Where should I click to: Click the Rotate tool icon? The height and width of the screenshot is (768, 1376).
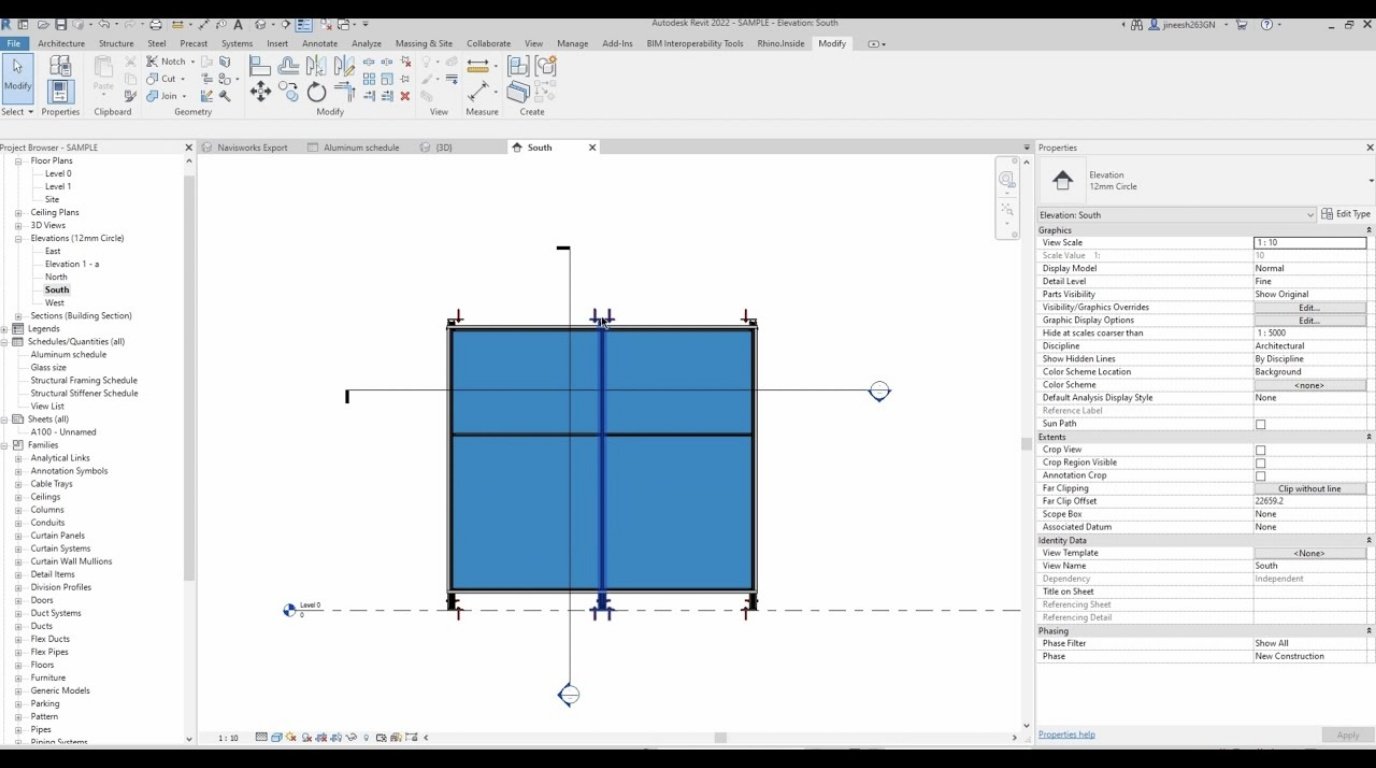point(317,92)
